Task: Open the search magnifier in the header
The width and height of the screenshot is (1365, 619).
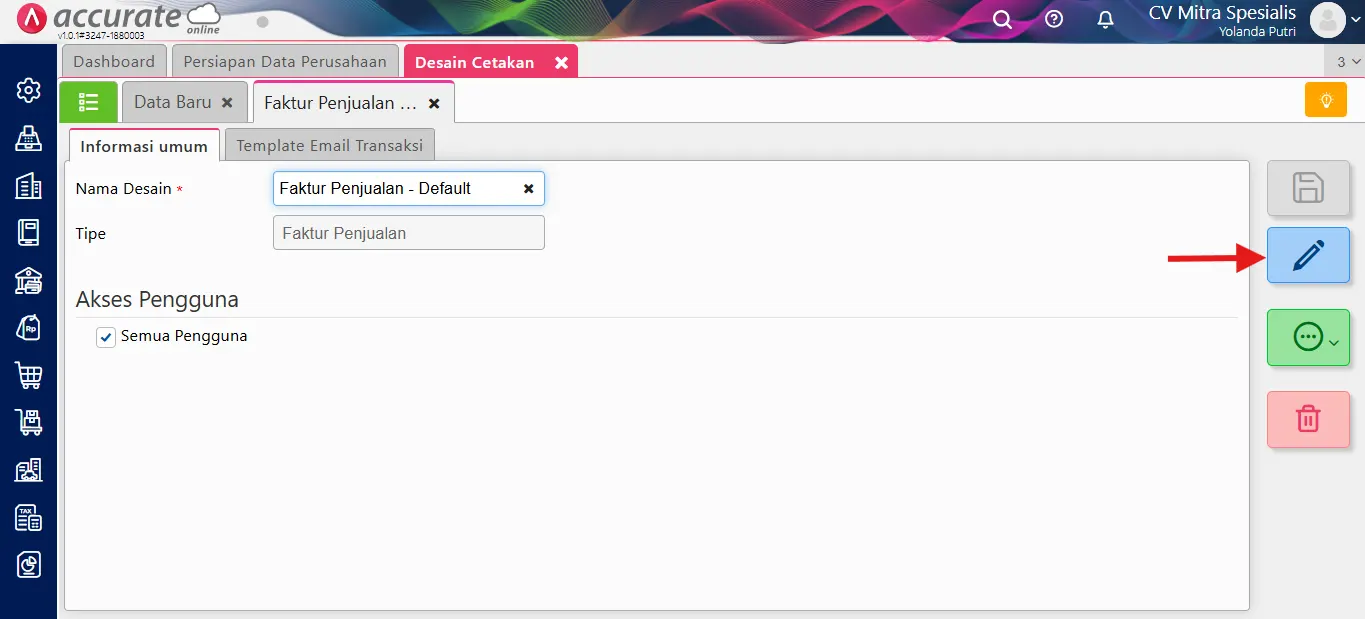Action: click(x=1002, y=20)
